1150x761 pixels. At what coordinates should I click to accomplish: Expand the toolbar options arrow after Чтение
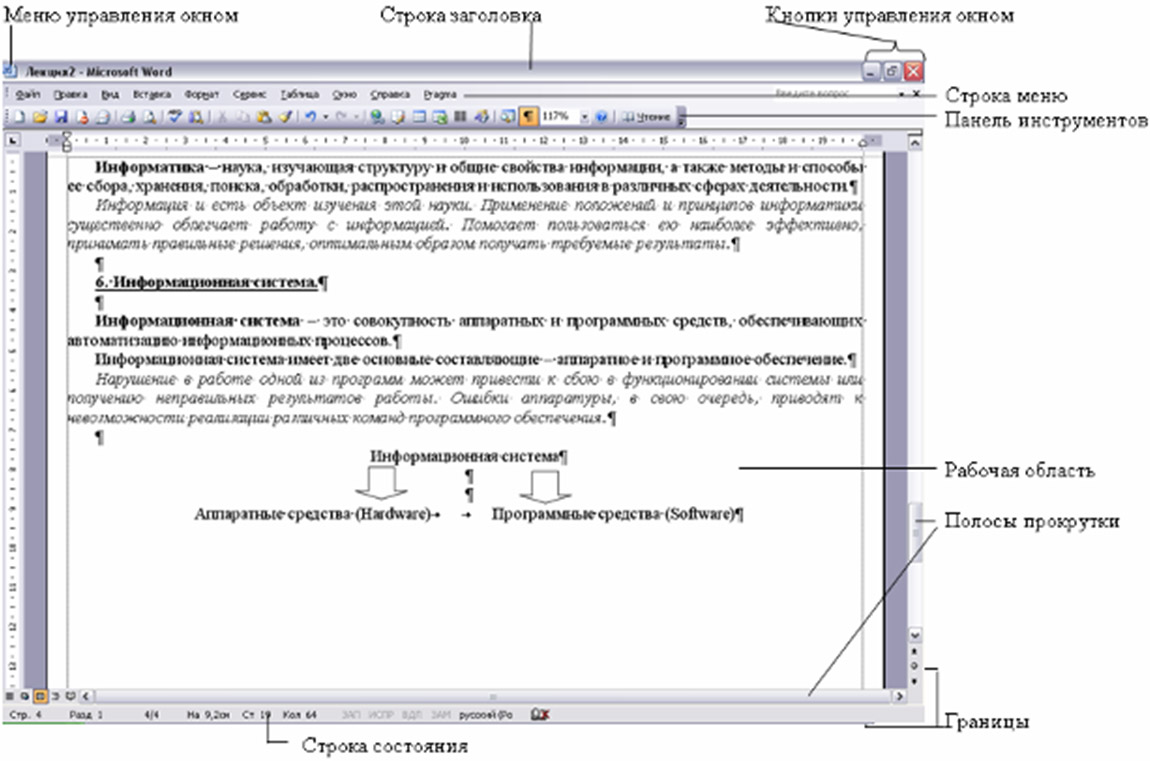coord(682,118)
